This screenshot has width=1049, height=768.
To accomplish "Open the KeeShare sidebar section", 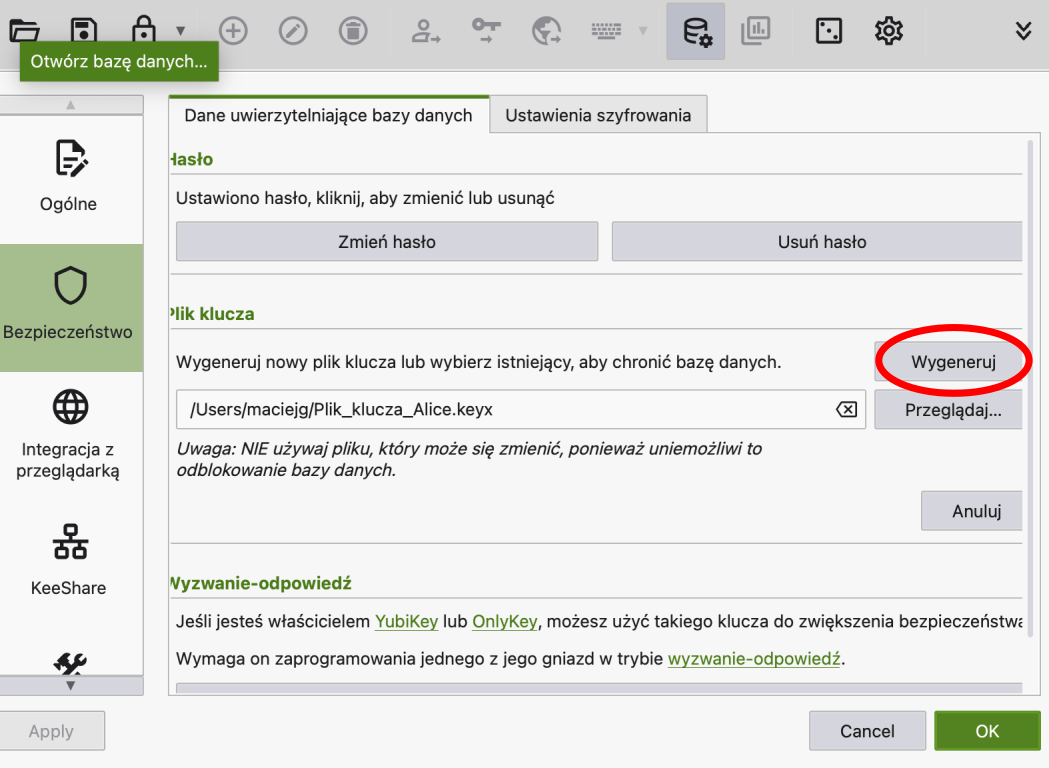I will 69,560.
